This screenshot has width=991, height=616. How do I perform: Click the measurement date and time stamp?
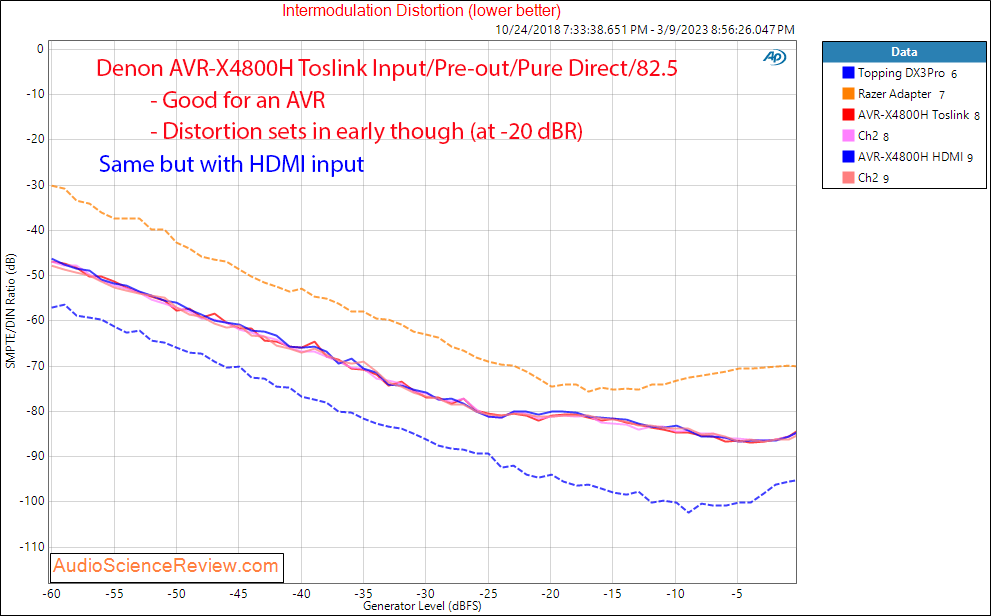point(645,30)
